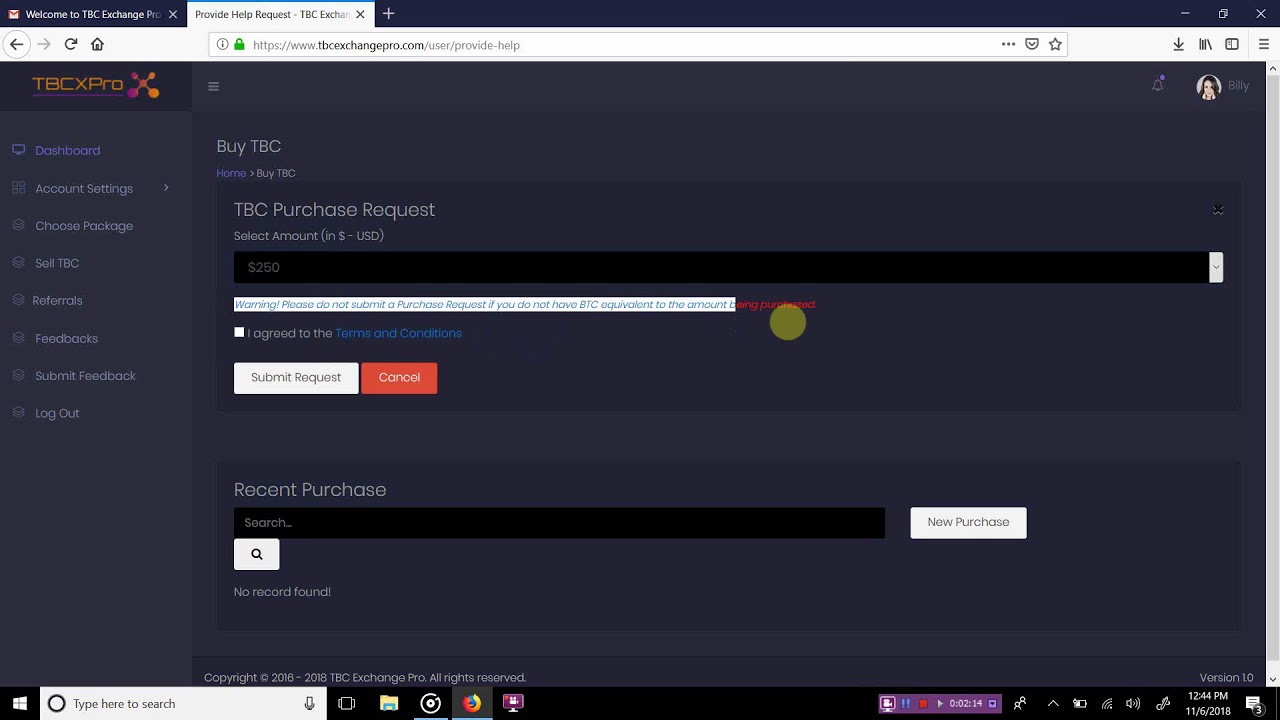Open the page actions three-dot menu
The image size is (1280, 720).
pos(1008,44)
